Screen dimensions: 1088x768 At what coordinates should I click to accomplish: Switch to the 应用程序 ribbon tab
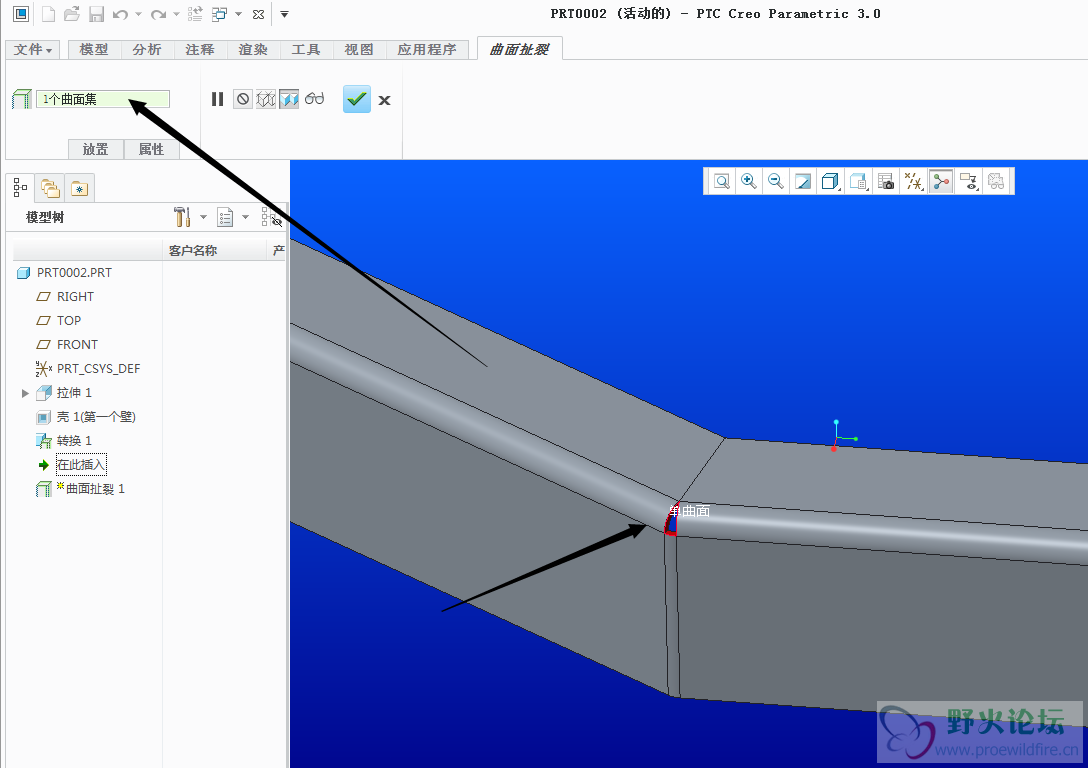[427, 49]
